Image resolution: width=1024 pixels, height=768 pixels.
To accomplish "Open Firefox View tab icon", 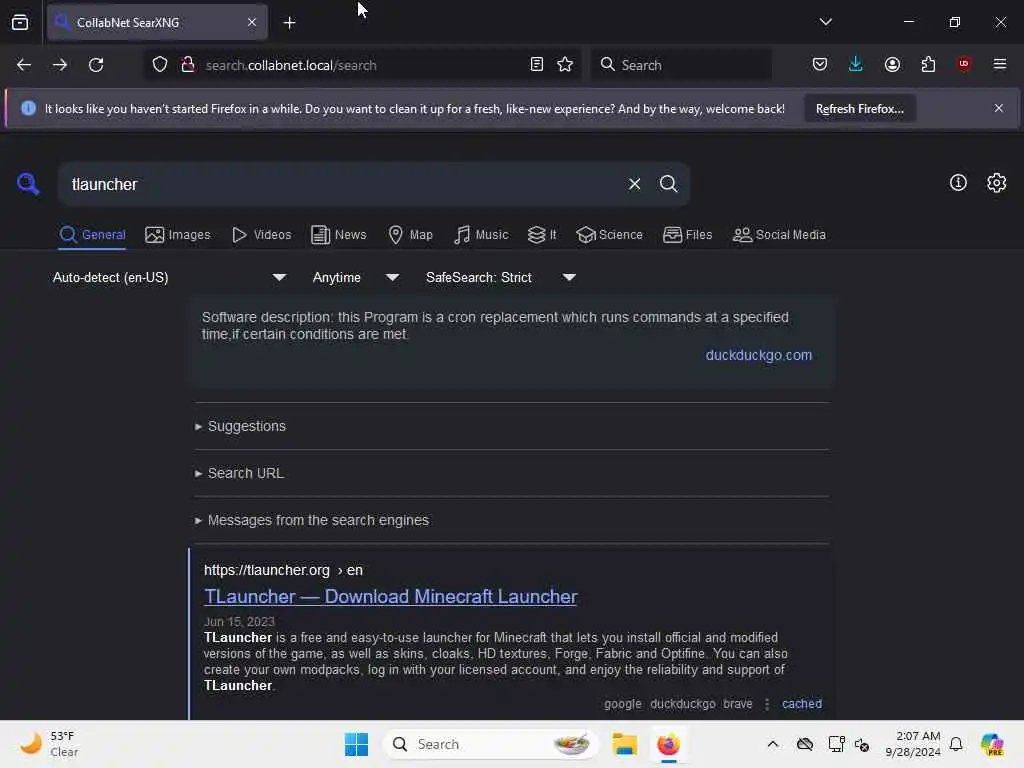I will click(x=20, y=22).
